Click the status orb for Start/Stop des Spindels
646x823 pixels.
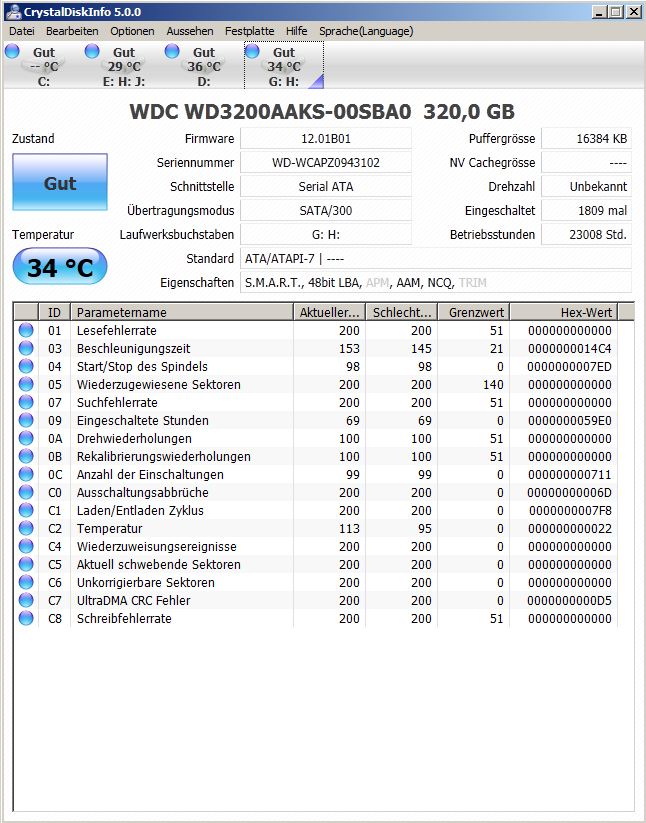[26, 366]
